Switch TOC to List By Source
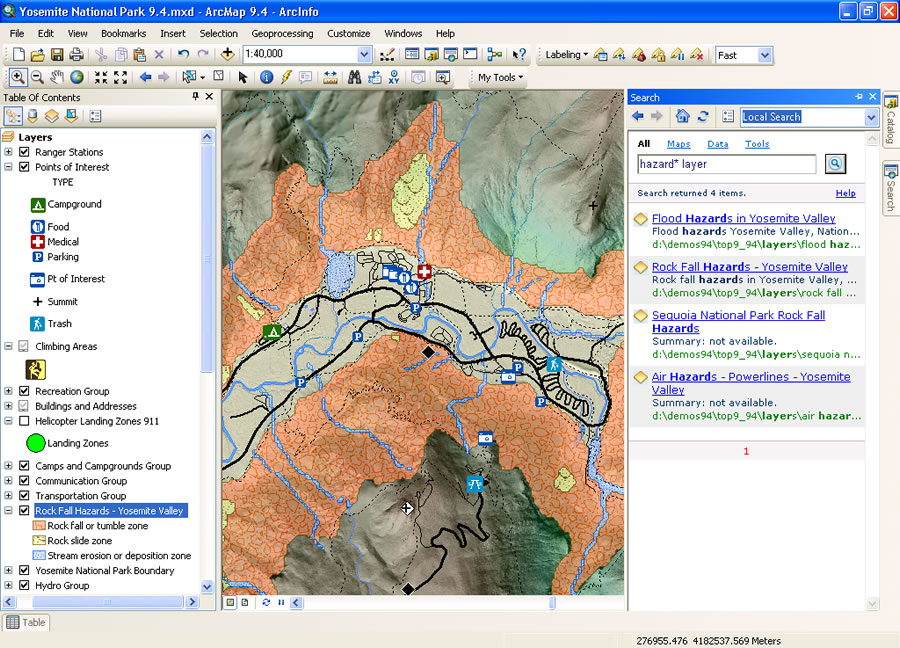 coord(32,117)
